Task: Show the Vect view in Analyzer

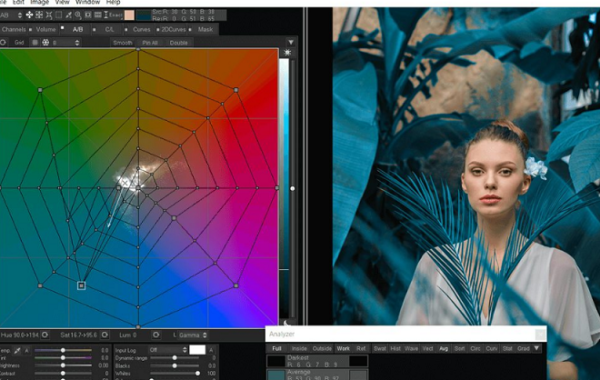Action: click(x=427, y=349)
